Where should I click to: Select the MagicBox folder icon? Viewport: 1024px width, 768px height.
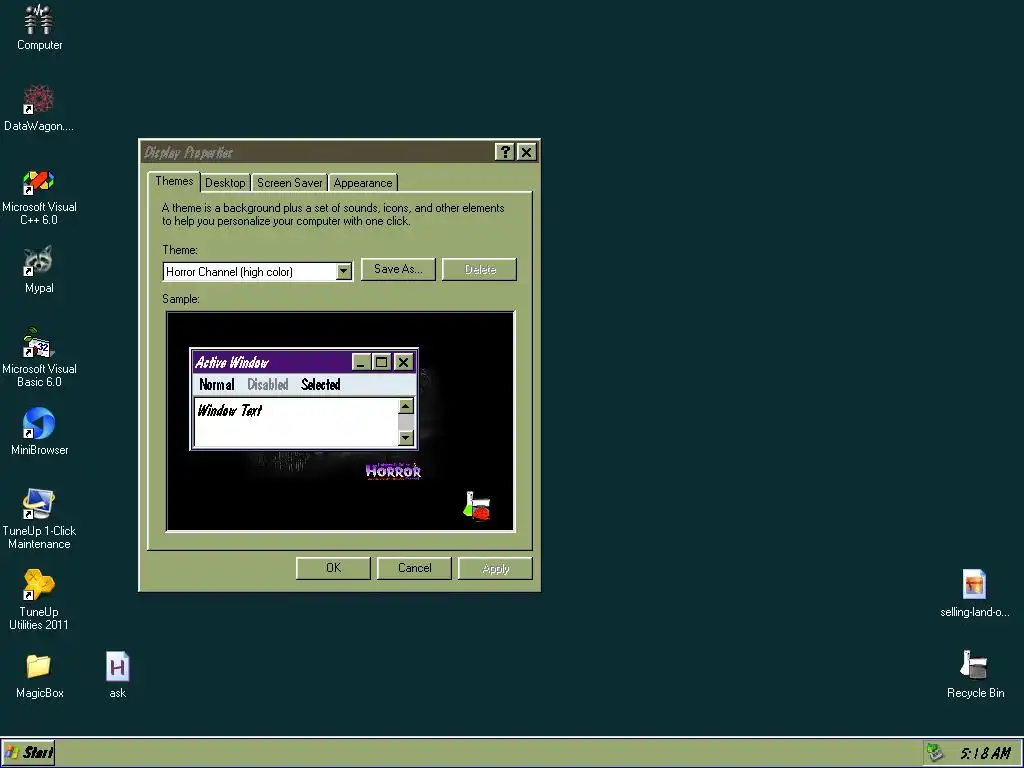tap(39, 676)
